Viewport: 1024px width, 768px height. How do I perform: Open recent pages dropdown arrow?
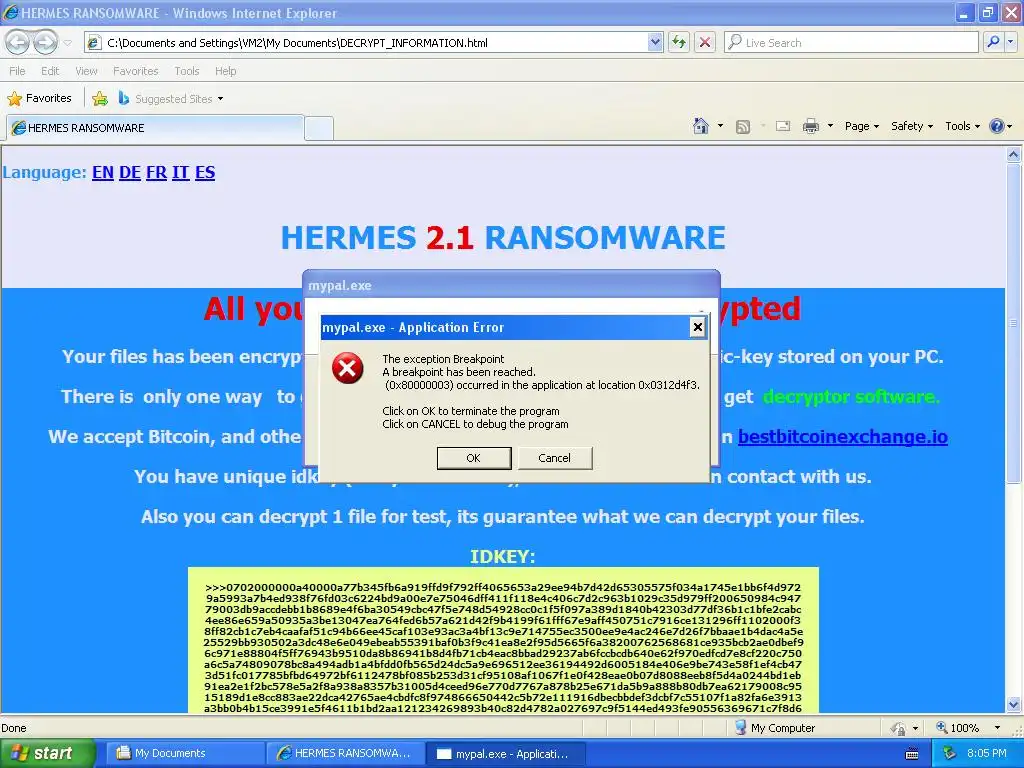pyautogui.click(x=68, y=43)
